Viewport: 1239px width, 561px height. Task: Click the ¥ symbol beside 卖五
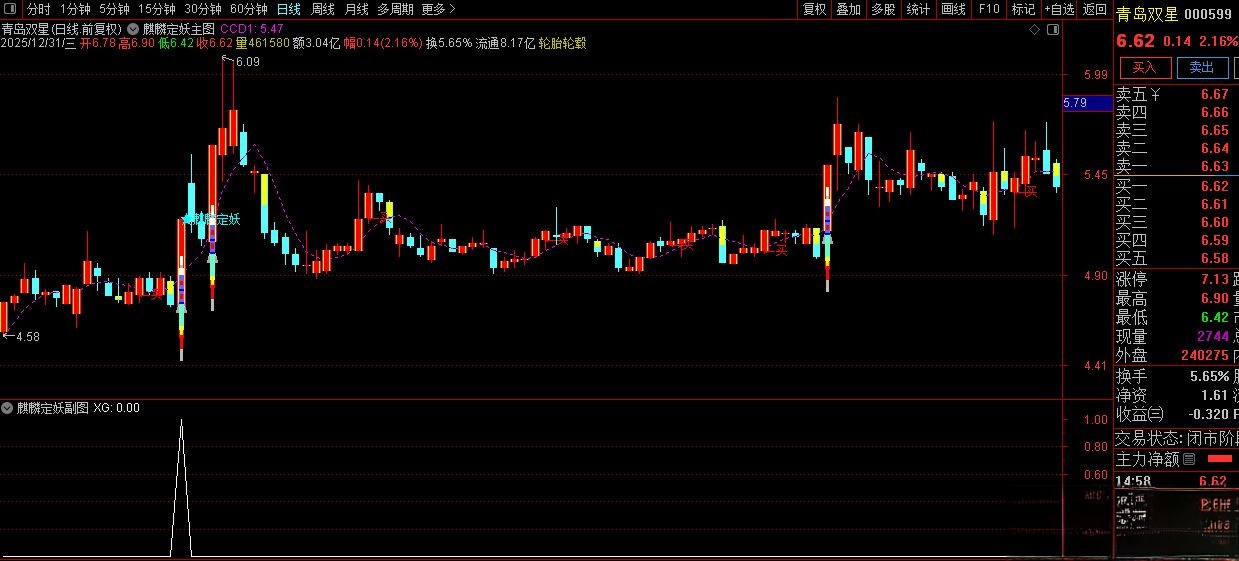1156,95
